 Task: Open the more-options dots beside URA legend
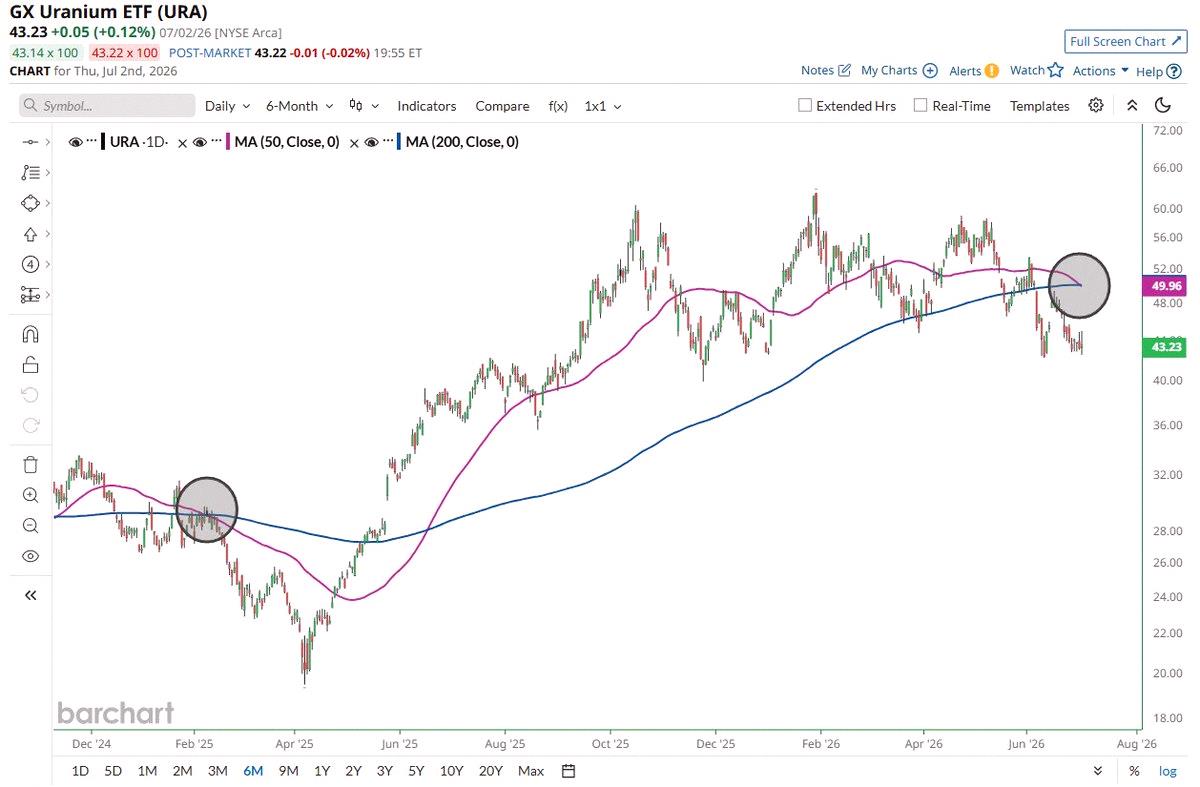click(x=92, y=142)
